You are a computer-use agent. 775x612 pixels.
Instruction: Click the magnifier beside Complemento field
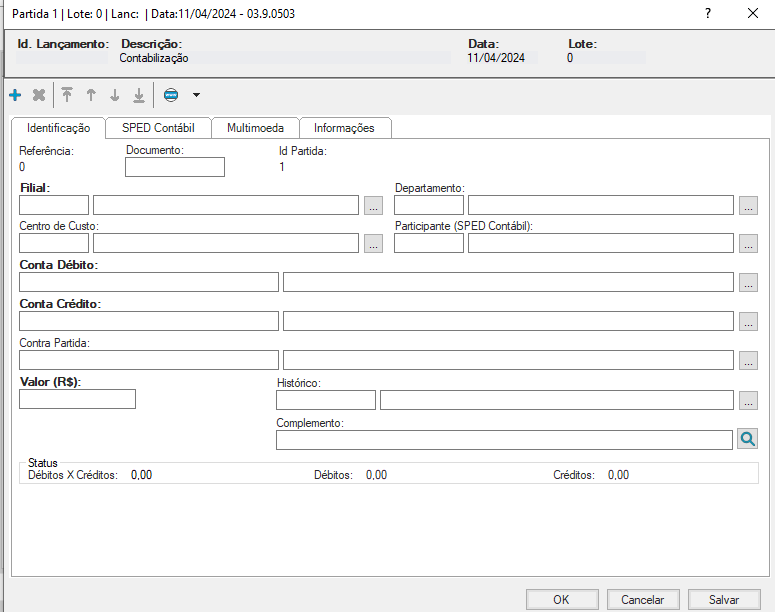tap(747, 439)
